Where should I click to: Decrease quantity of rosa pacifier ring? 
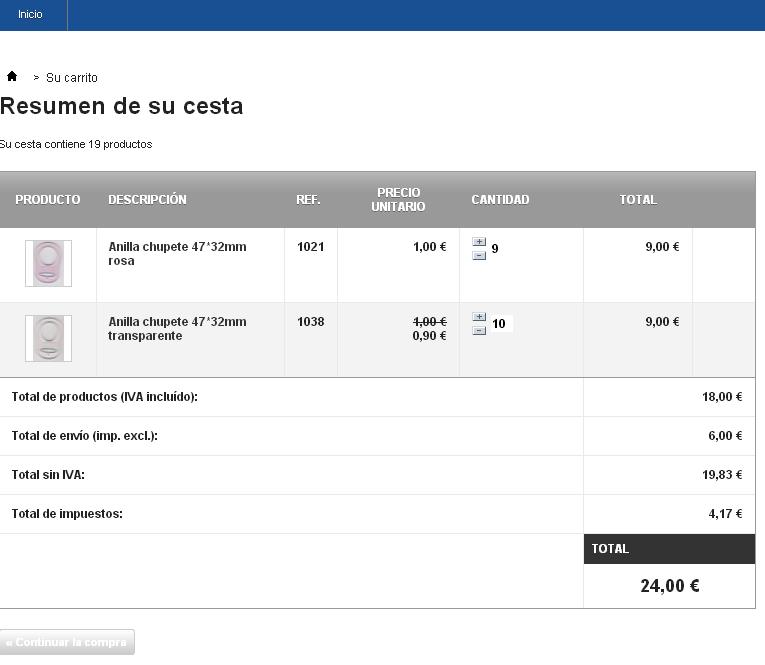479,255
